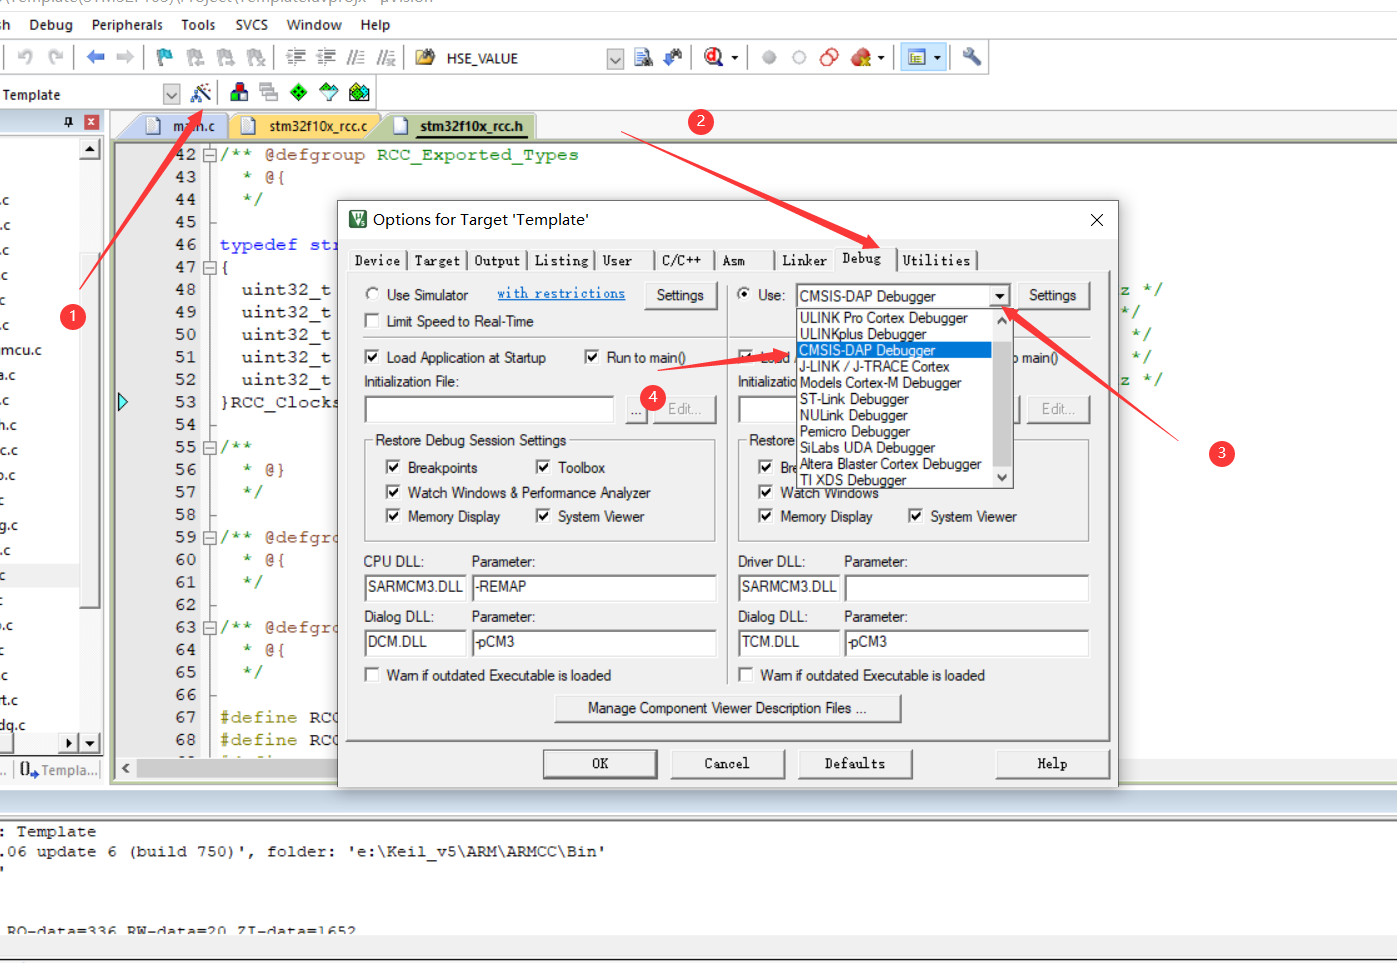Click the Find icon right of search box
Image resolution: width=1397 pixels, height=963 pixels.
[x=644, y=57]
